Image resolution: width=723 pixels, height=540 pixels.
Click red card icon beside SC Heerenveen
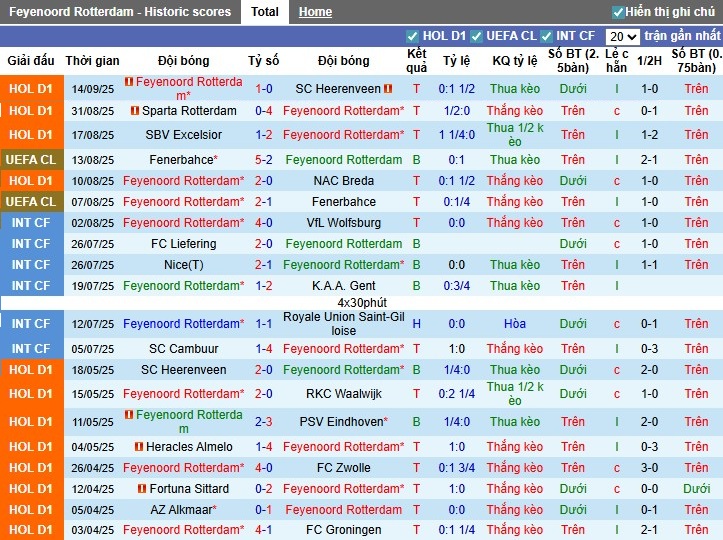click(388, 89)
